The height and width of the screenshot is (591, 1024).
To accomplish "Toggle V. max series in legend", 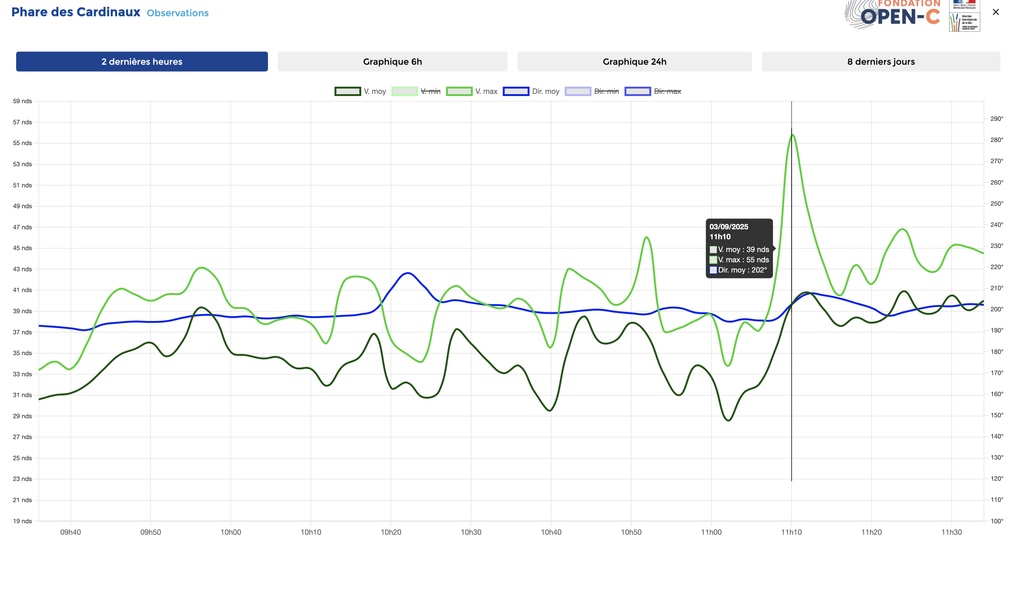I will [472, 91].
